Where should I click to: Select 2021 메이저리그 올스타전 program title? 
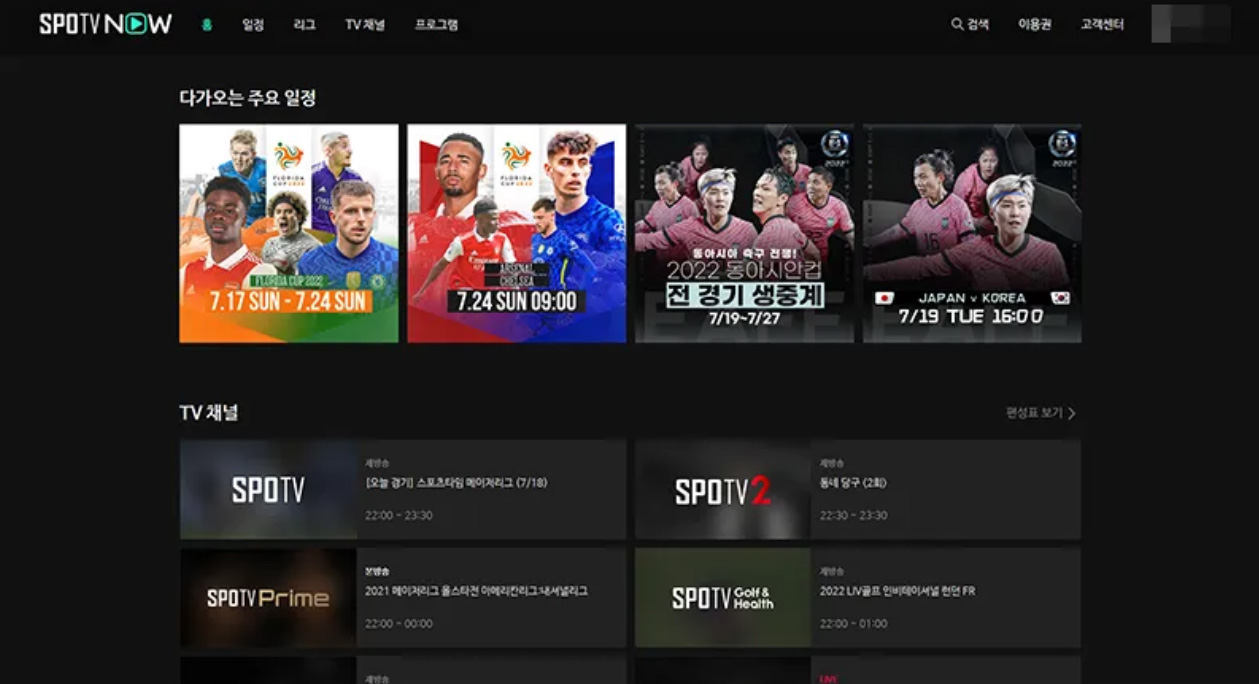[476, 591]
